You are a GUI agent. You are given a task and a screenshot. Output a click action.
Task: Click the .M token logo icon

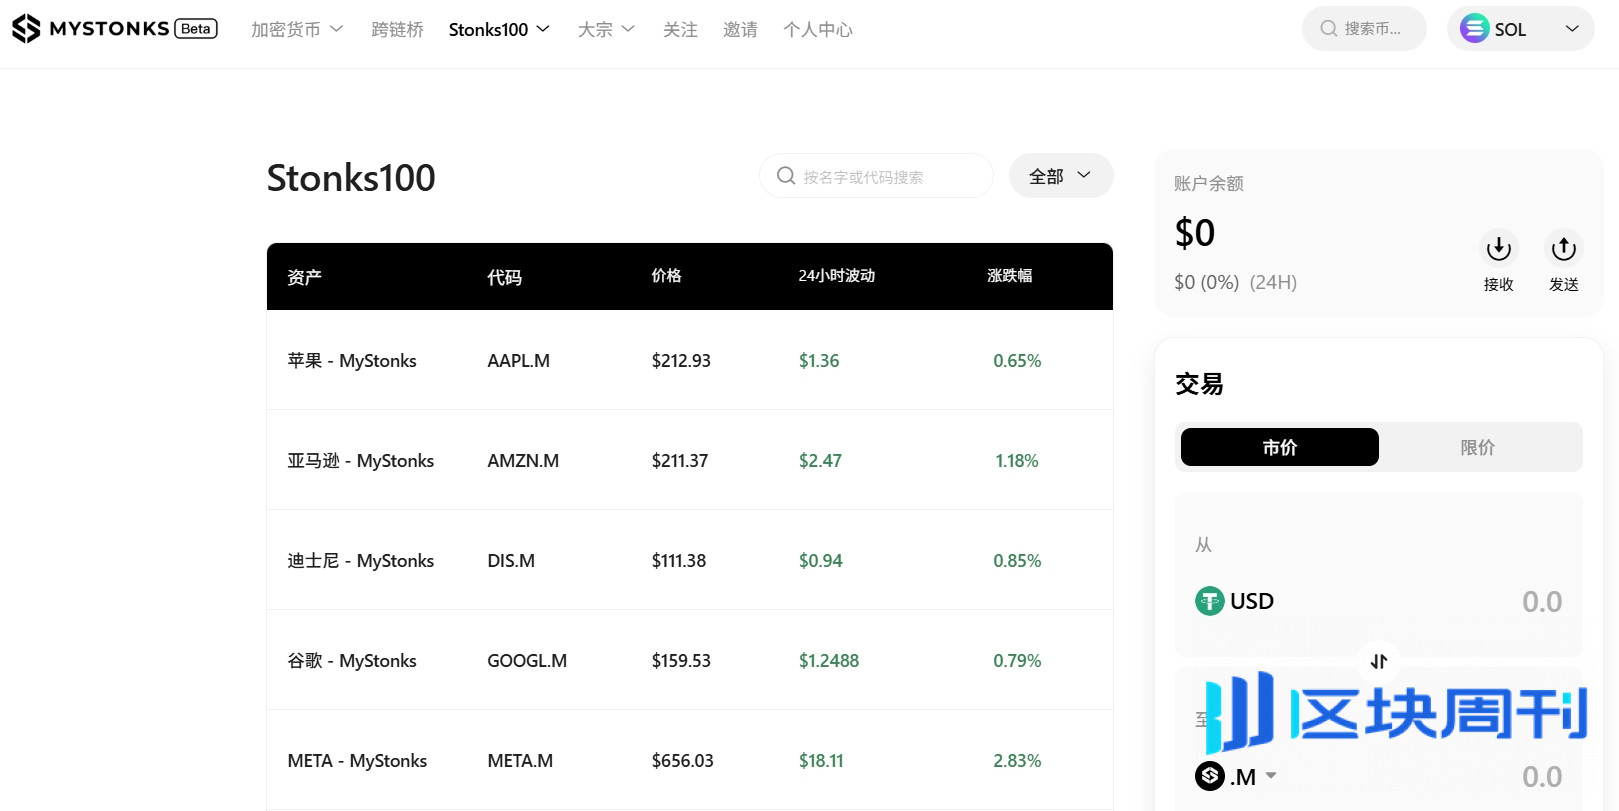(x=1210, y=776)
